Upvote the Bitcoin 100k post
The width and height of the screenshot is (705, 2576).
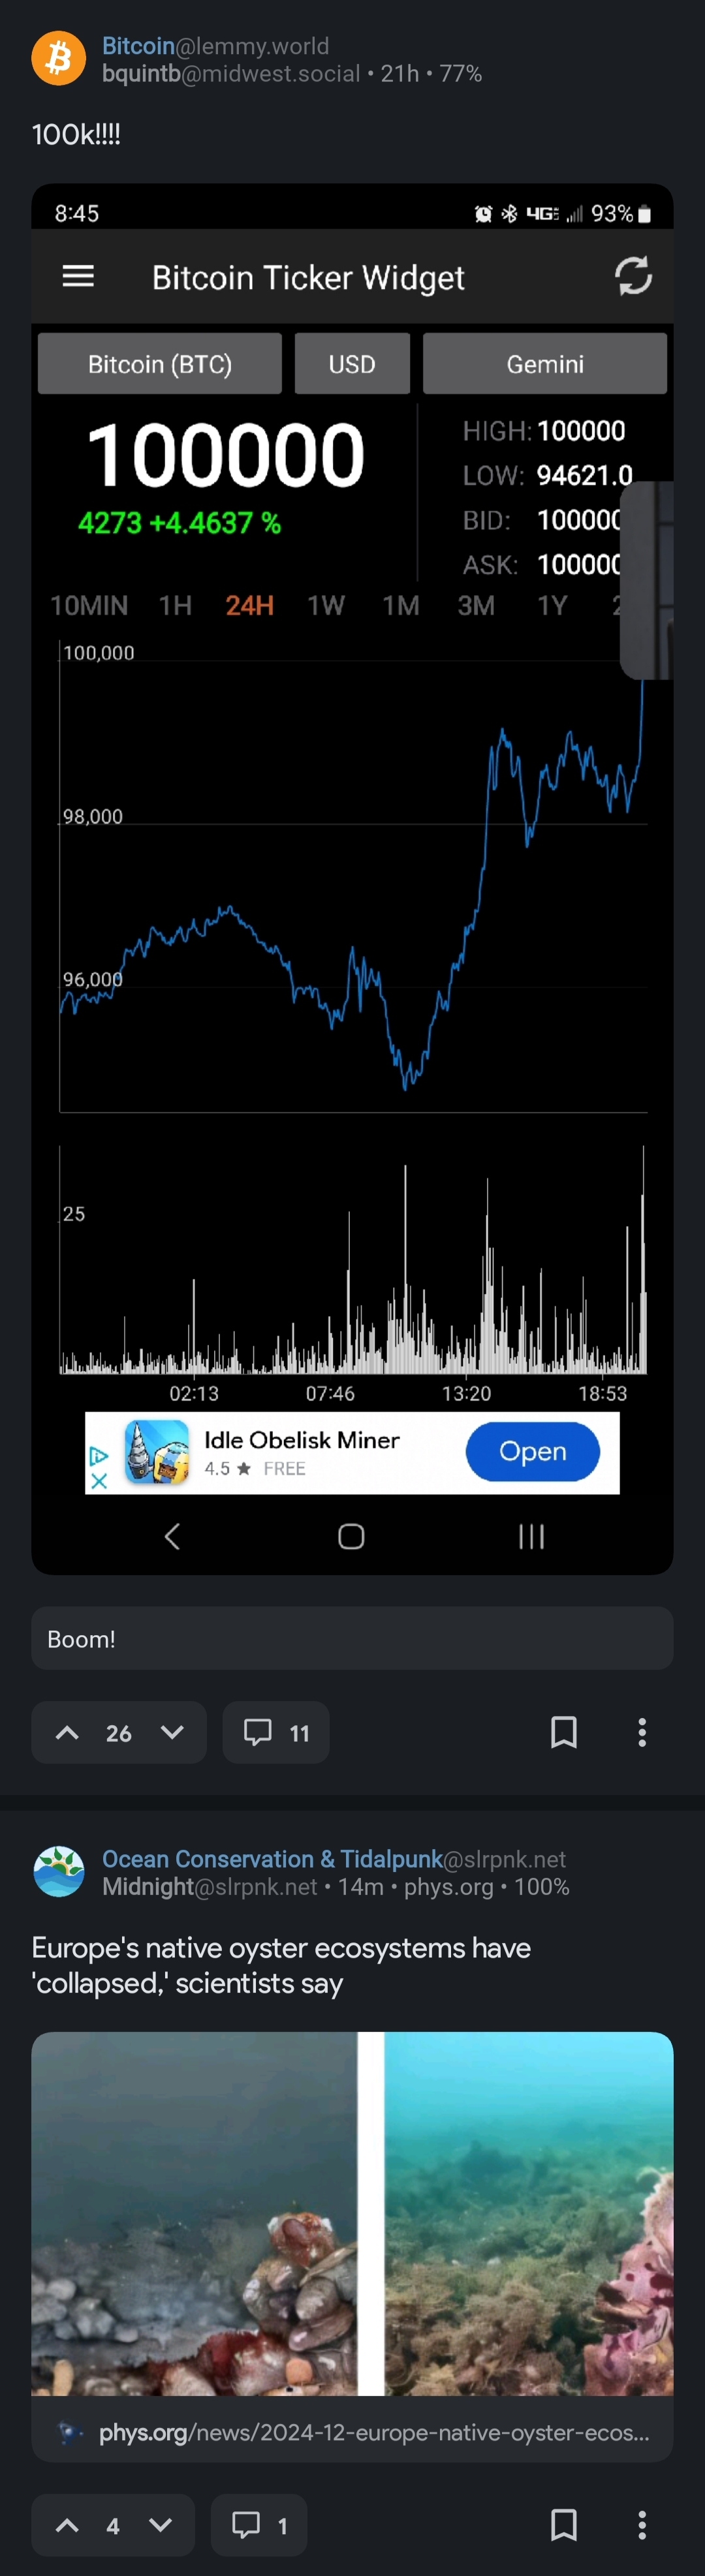pyautogui.click(x=67, y=1732)
